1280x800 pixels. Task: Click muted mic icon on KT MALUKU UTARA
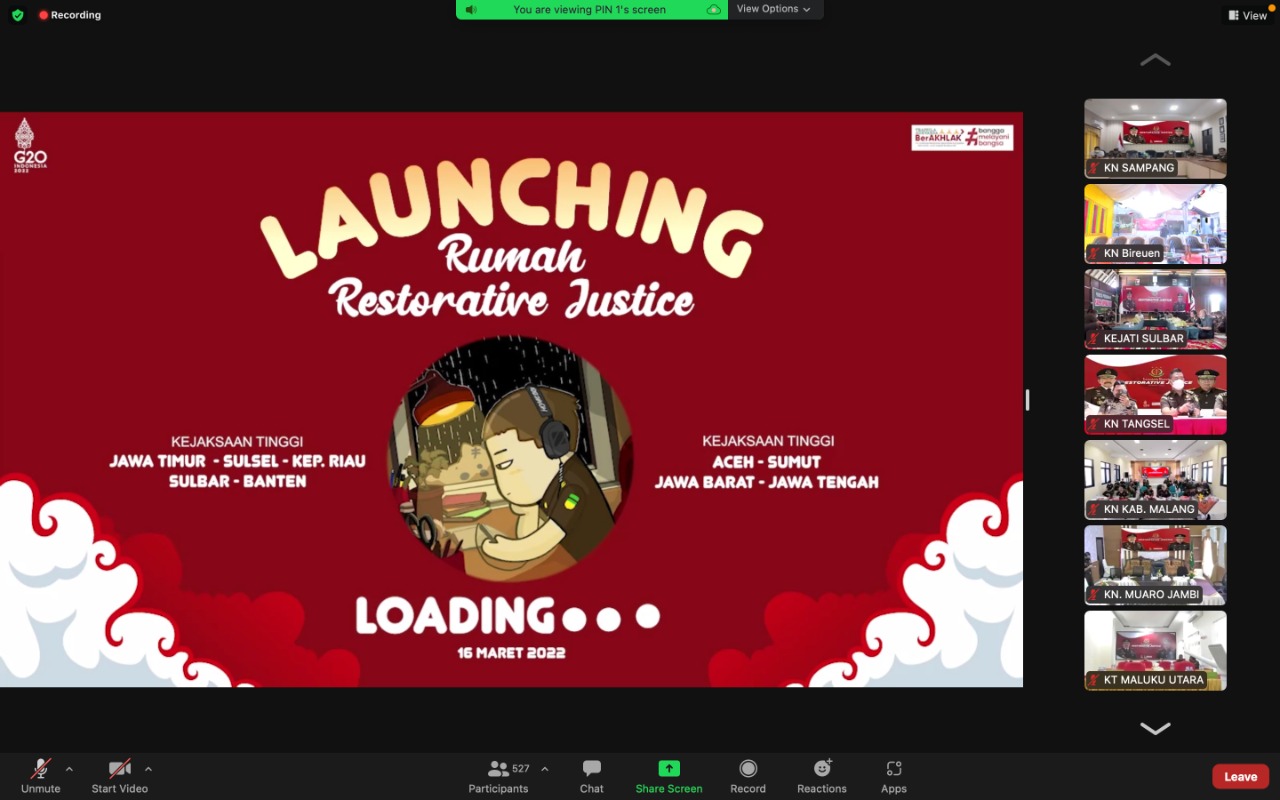click(x=1094, y=680)
